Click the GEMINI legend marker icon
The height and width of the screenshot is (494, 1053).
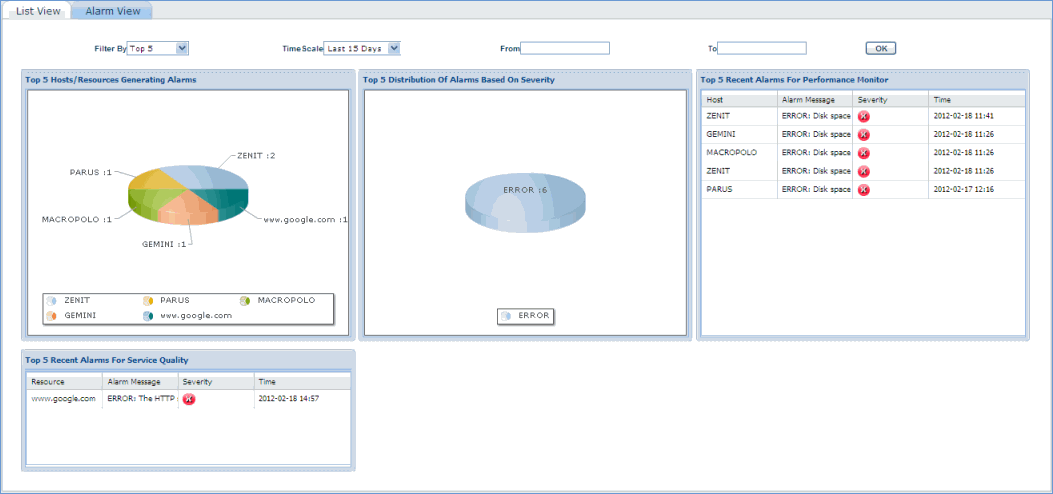pyautogui.click(x=51, y=316)
